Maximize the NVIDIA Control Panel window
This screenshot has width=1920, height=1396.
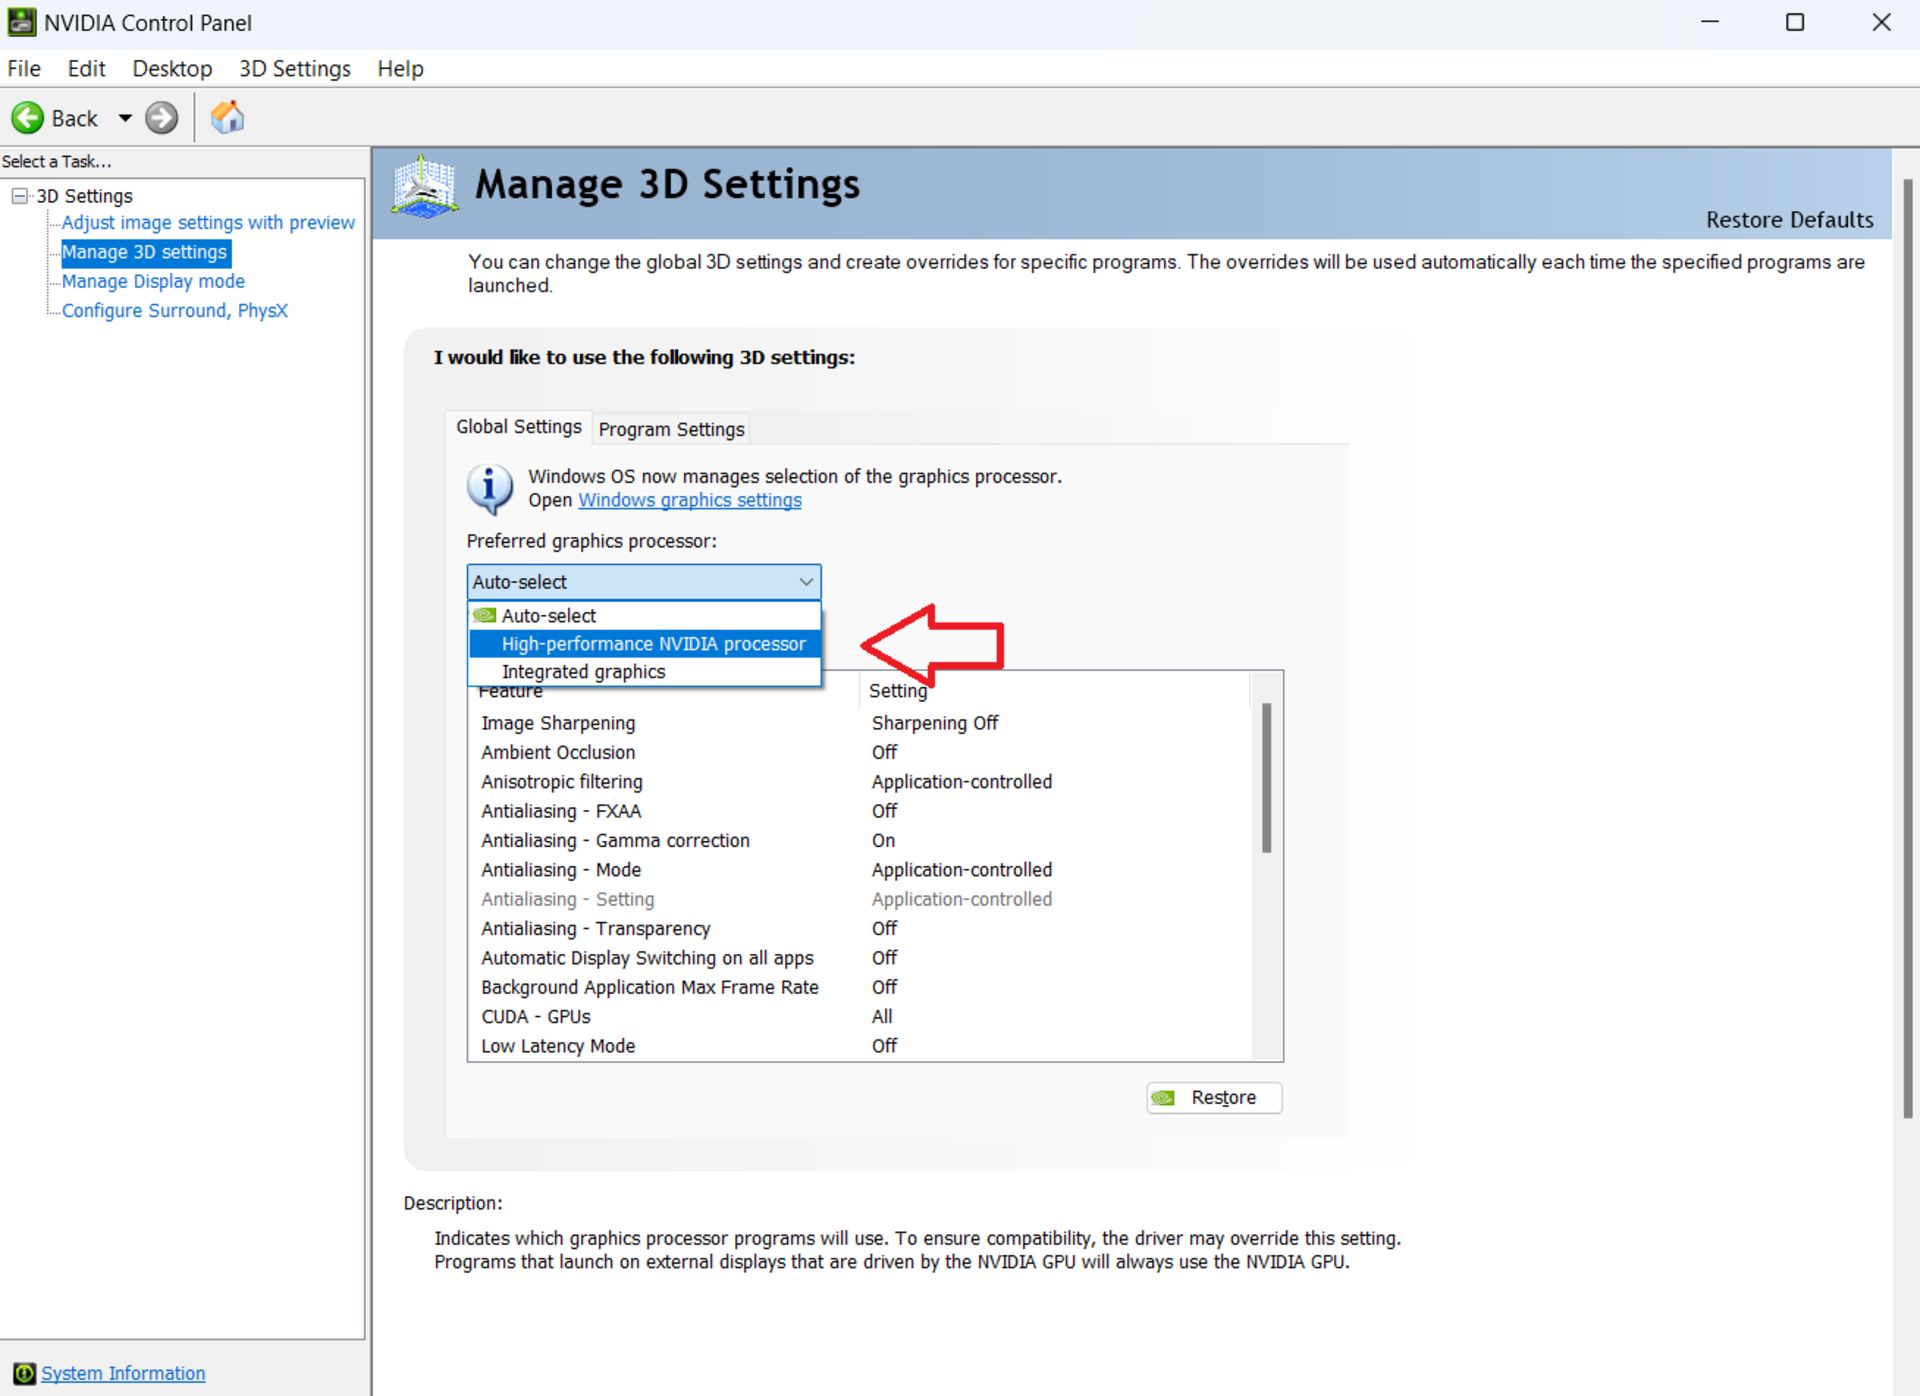1795,22
